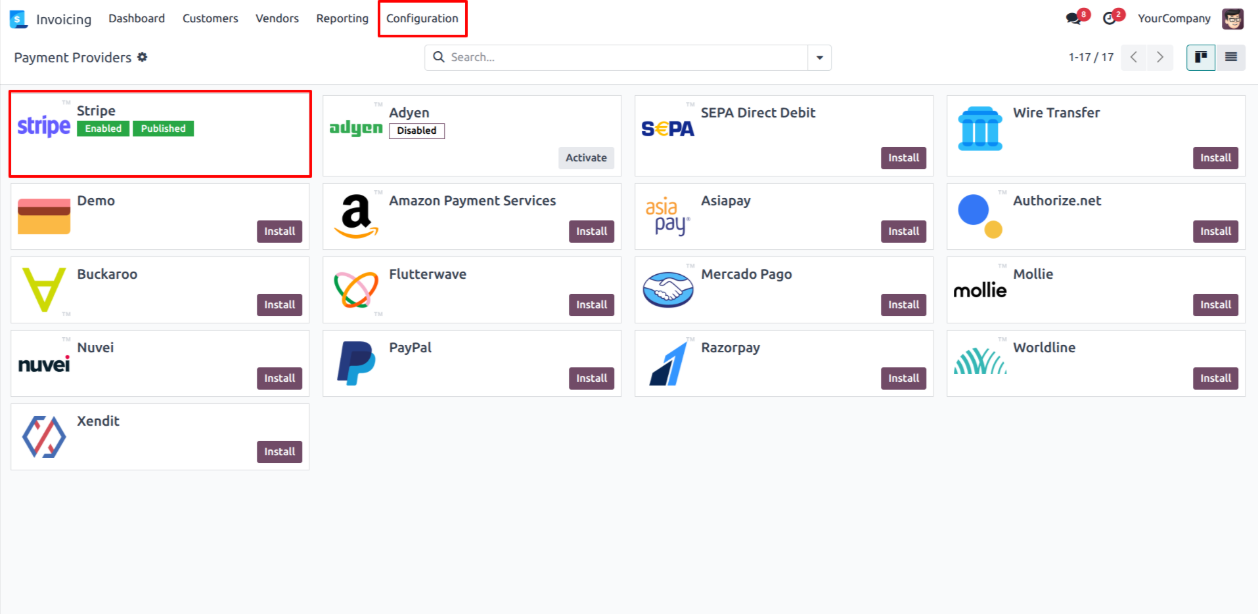Install the Mollie payment provider
Viewport: 1258px width, 614px height.
pyautogui.click(x=1215, y=305)
